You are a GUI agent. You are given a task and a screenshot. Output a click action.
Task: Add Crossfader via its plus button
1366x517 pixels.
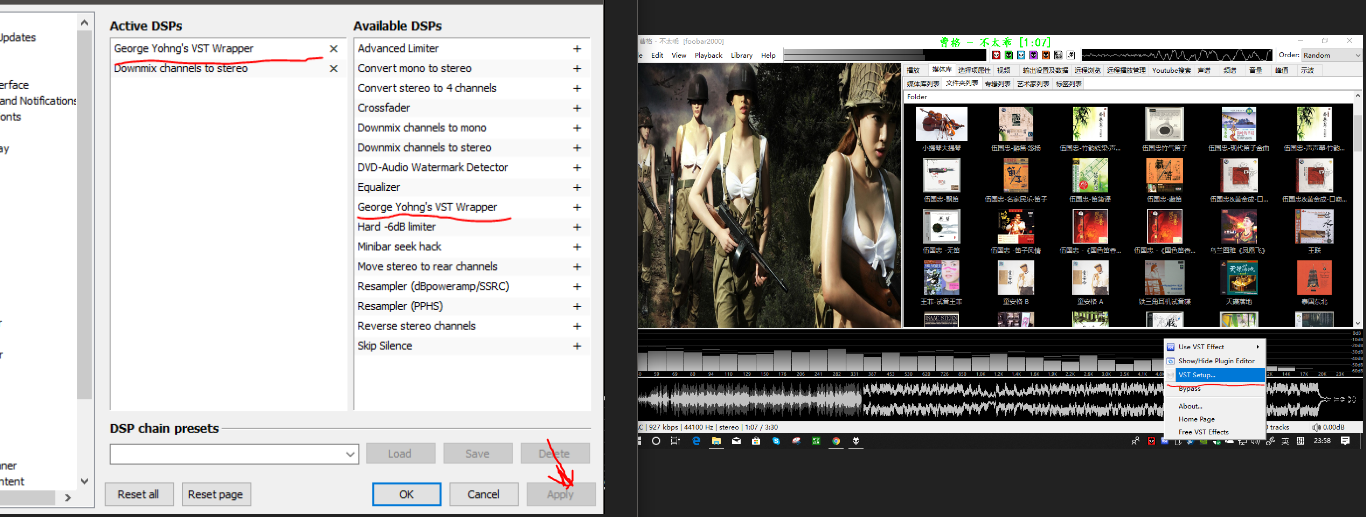[576, 108]
